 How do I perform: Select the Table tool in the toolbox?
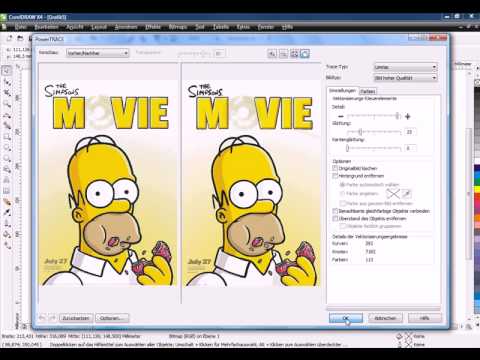7,191
